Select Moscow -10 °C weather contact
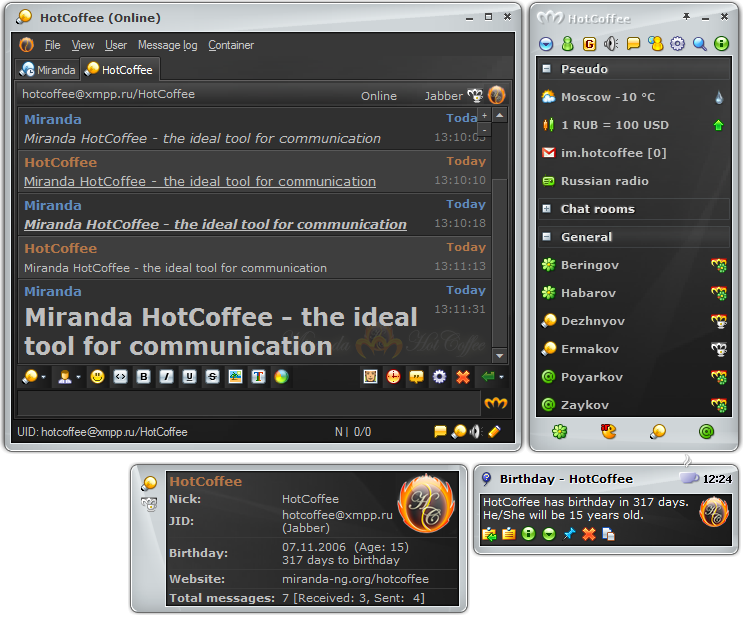Screen dimensions: 743x617 [x=634, y=97]
